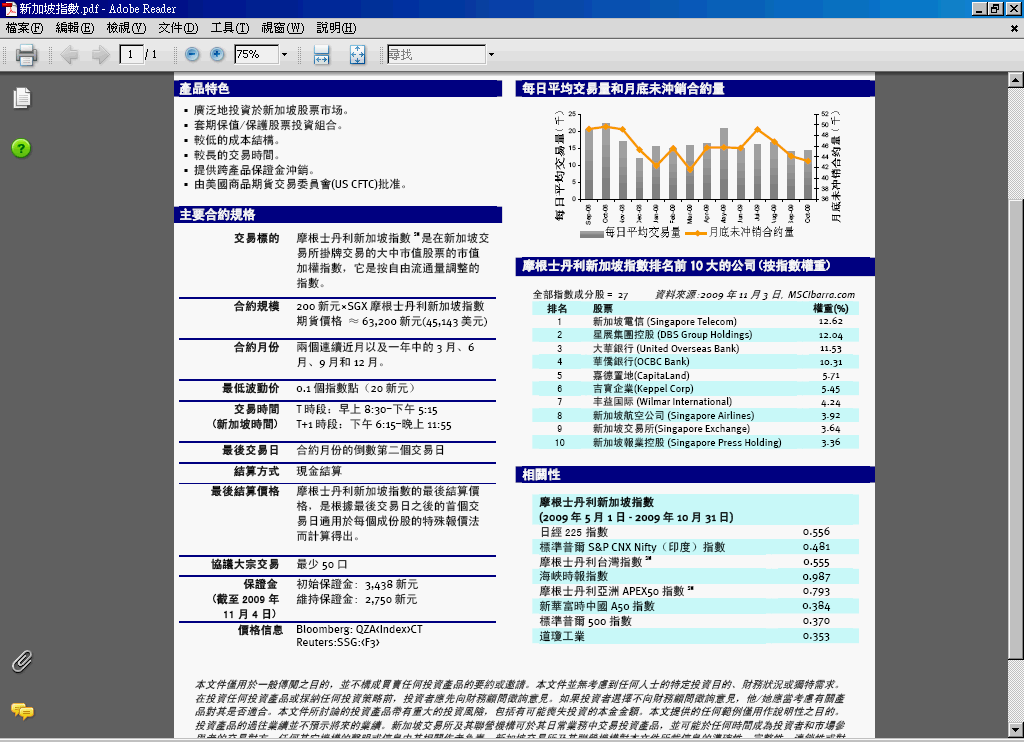Click the 協議大宗交易 row label
Image resolution: width=1024 pixels, height=742 pixels.
pyautogui.click(x=245, y=564)
